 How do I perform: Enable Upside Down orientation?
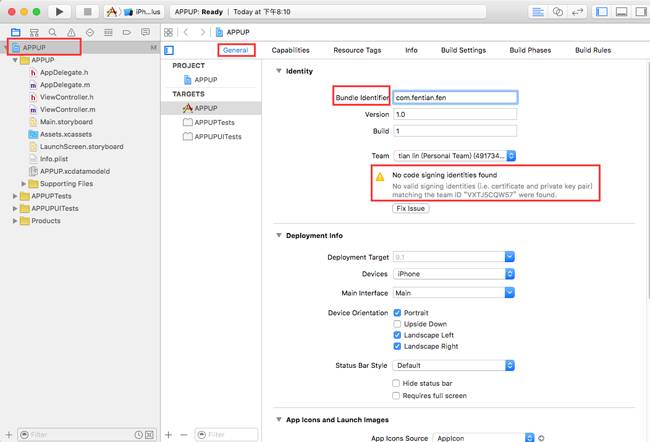tap(398, 324)
